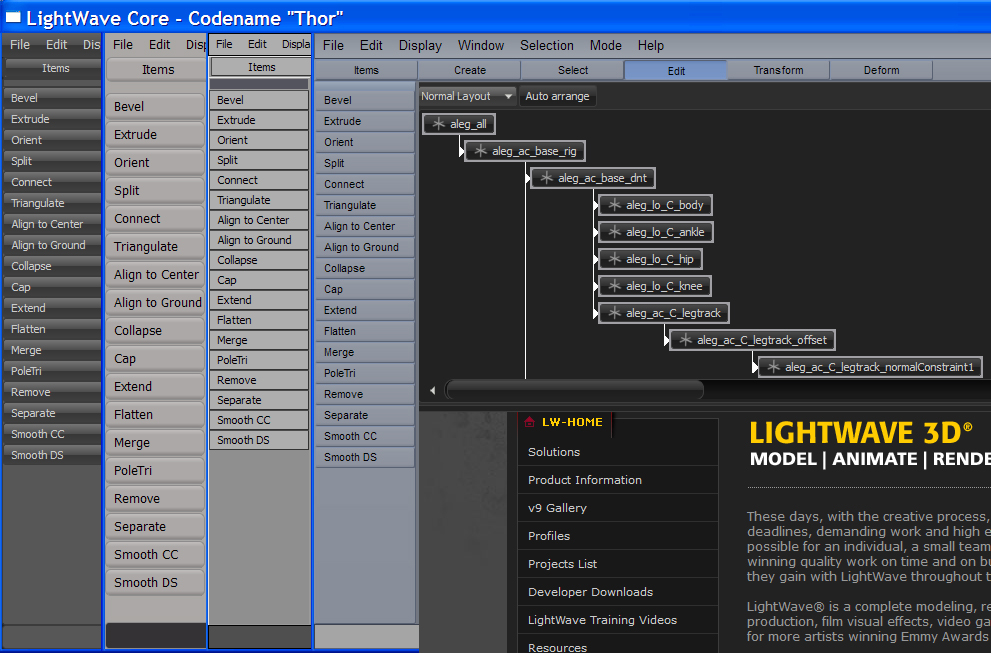Open the Display menu in the blue panel
This screenshot has width=991, height=653.
tap(420, 46)
